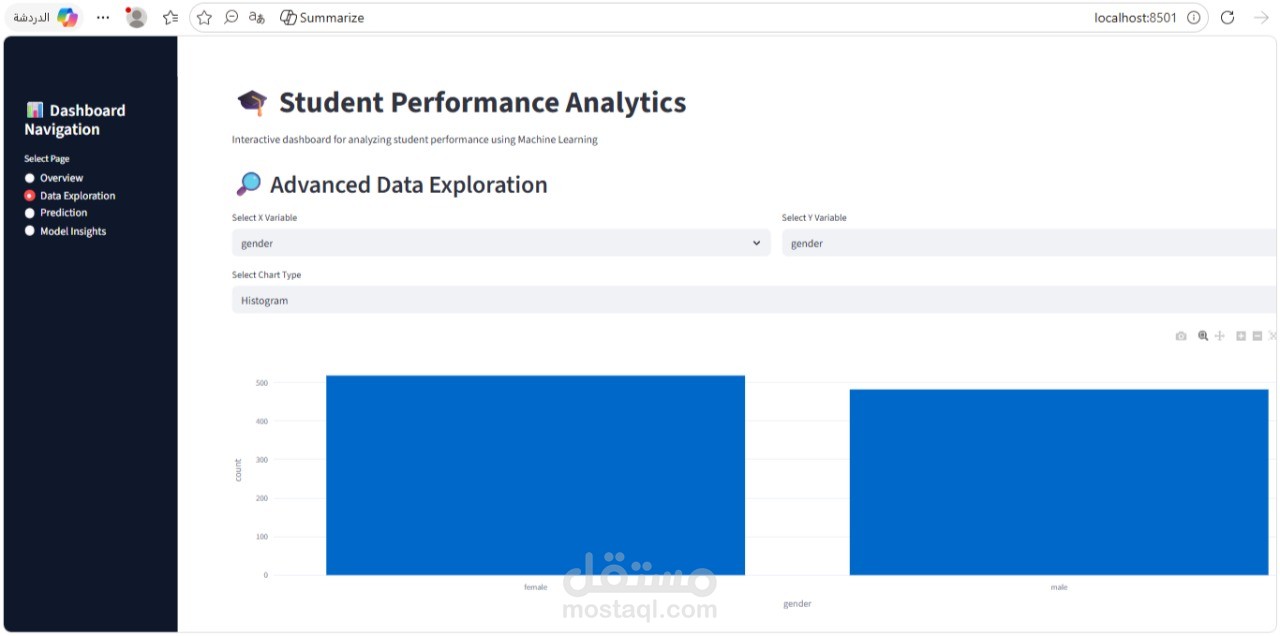Screen dimensions: 1280x636
Task: Open the Copilot chat icon
Action: coord(67,17)
